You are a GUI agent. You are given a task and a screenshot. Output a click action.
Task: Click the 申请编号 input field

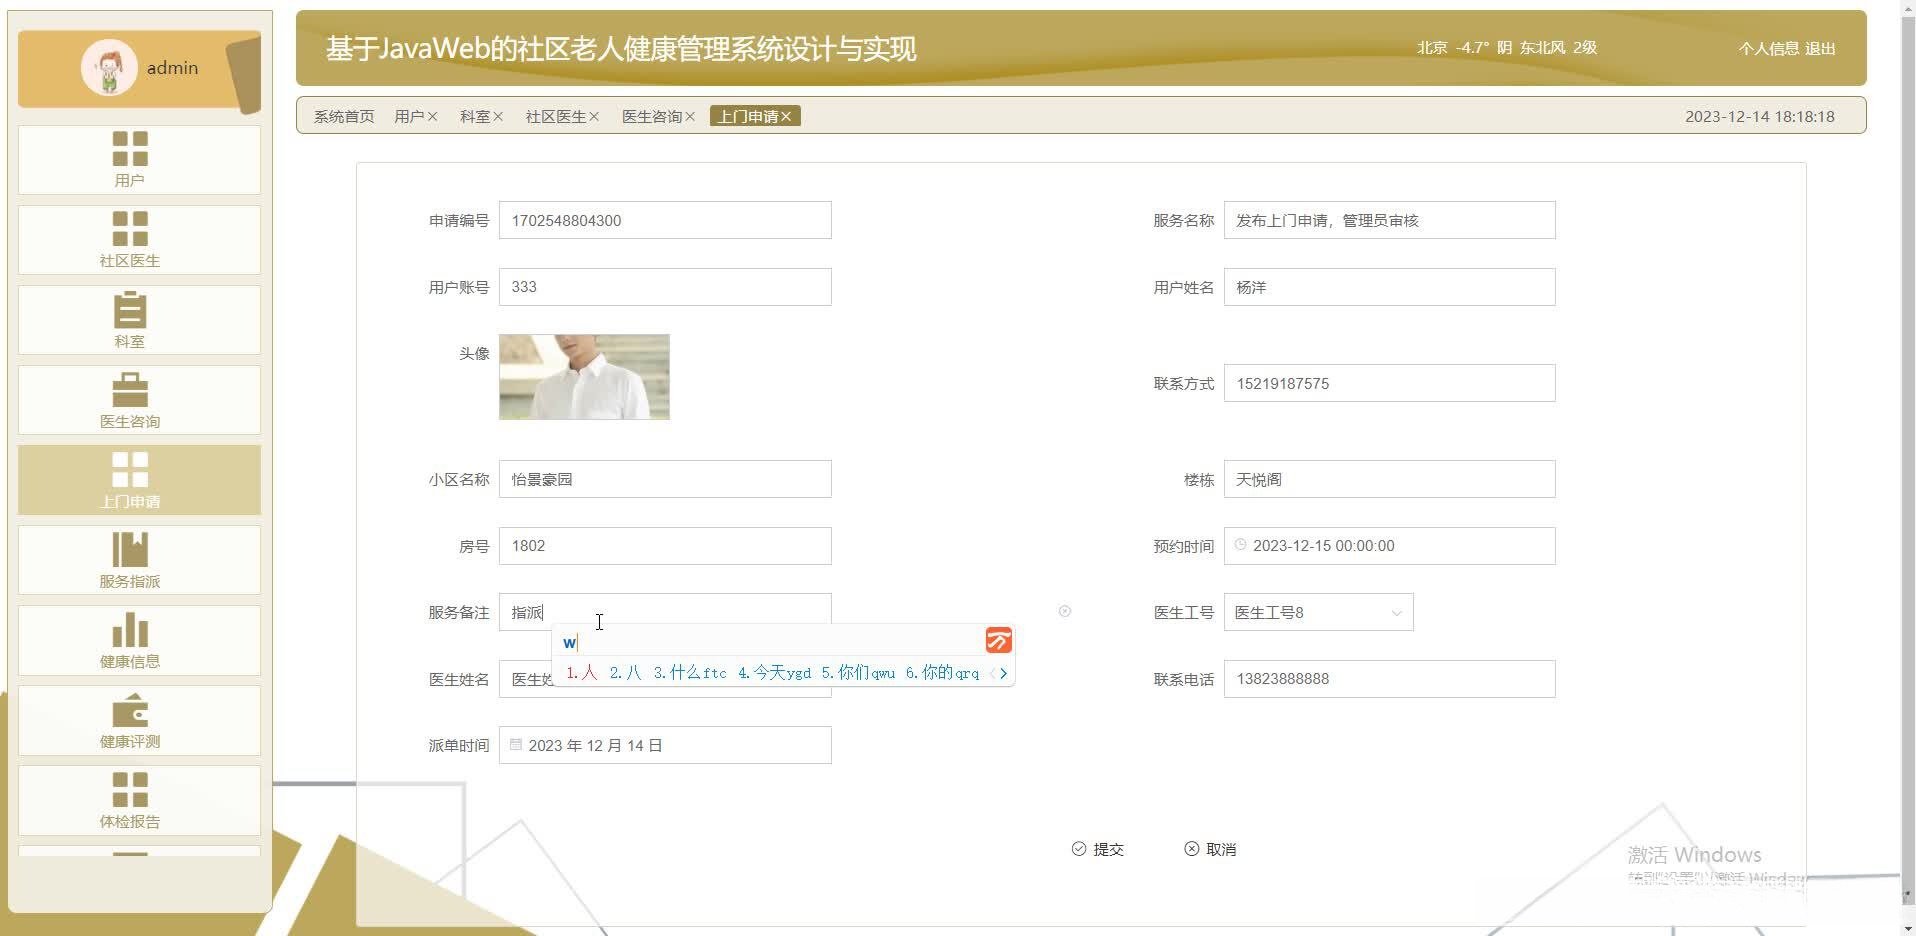[665, 220]
